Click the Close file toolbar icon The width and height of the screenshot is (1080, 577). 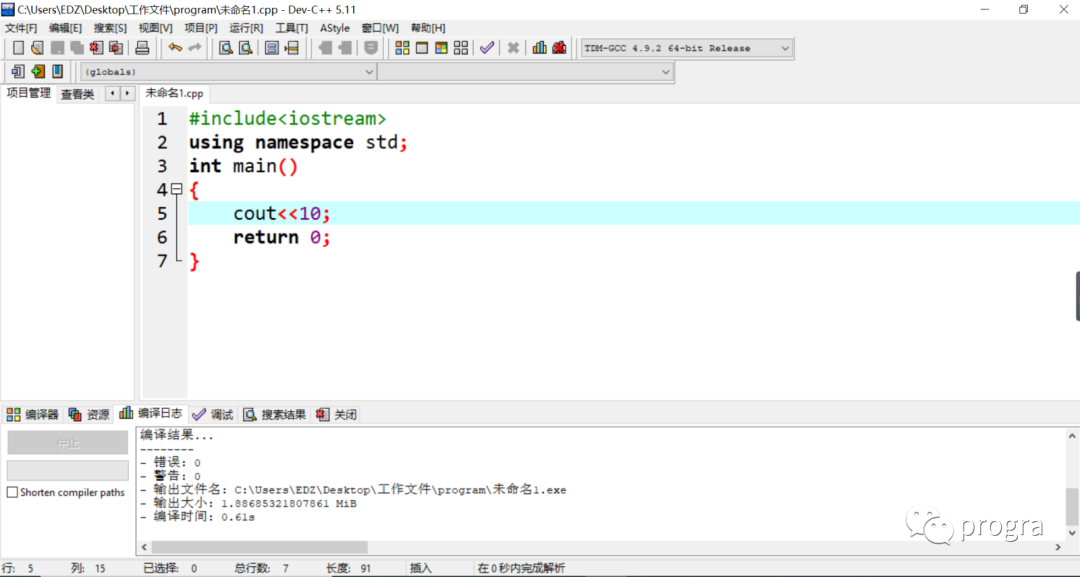click(x=96, y=48)
